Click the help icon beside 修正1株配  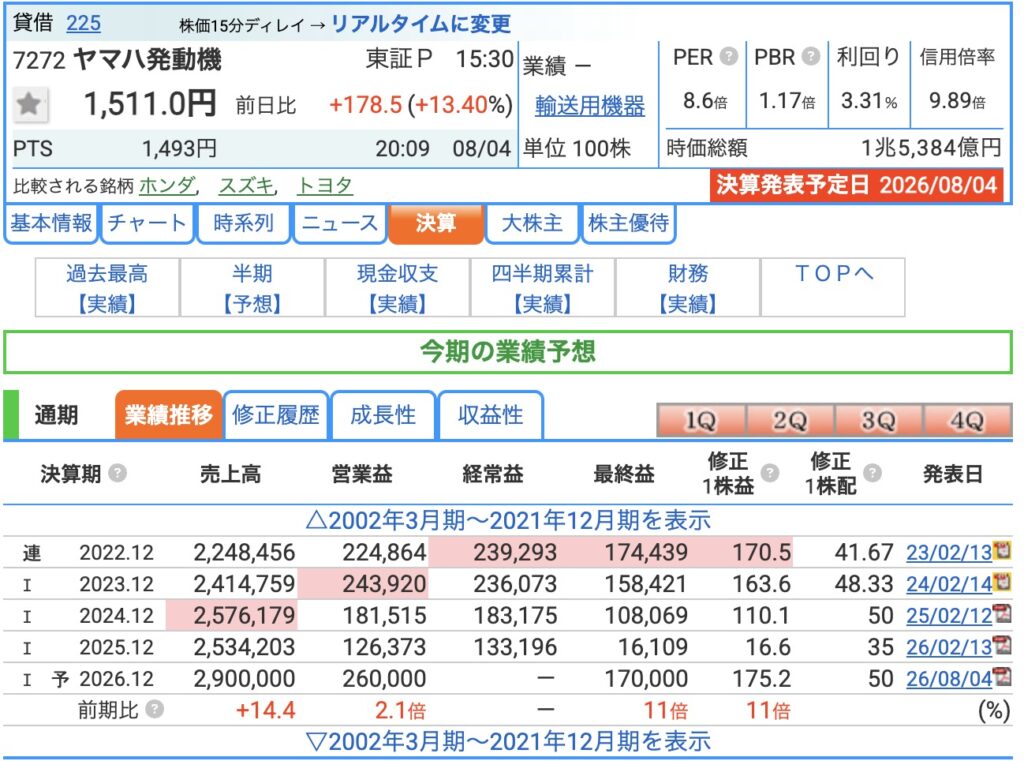tap(872, 473)
